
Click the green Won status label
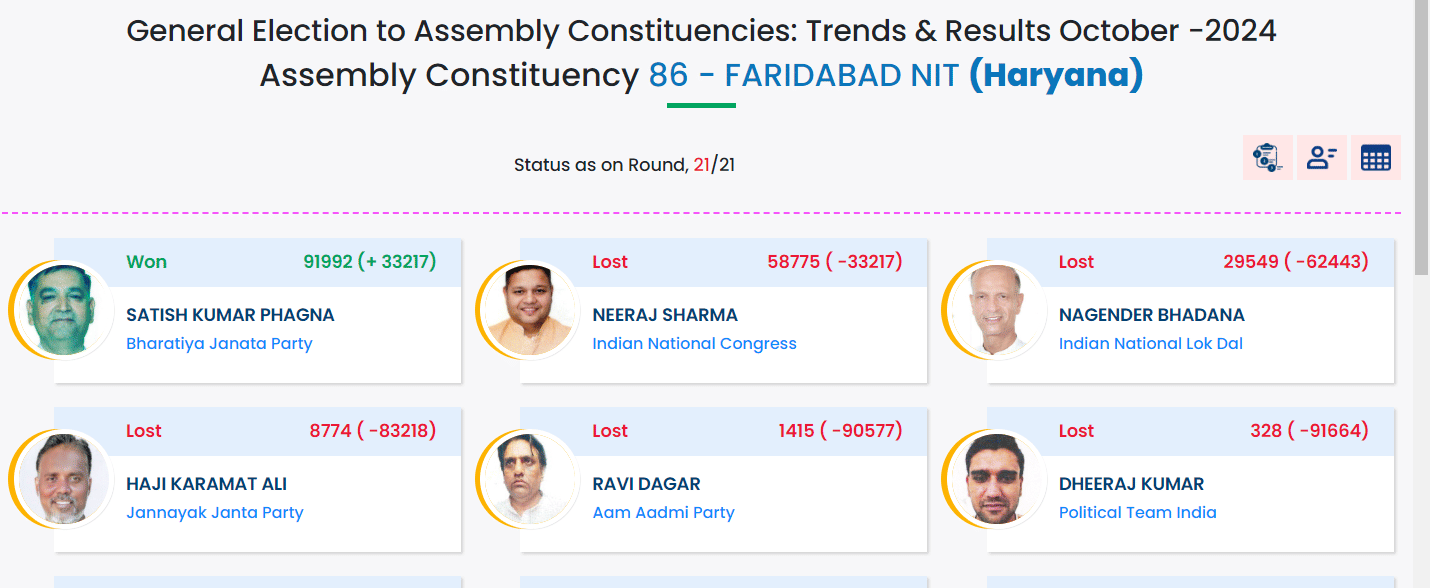click(x=146, y=262)
